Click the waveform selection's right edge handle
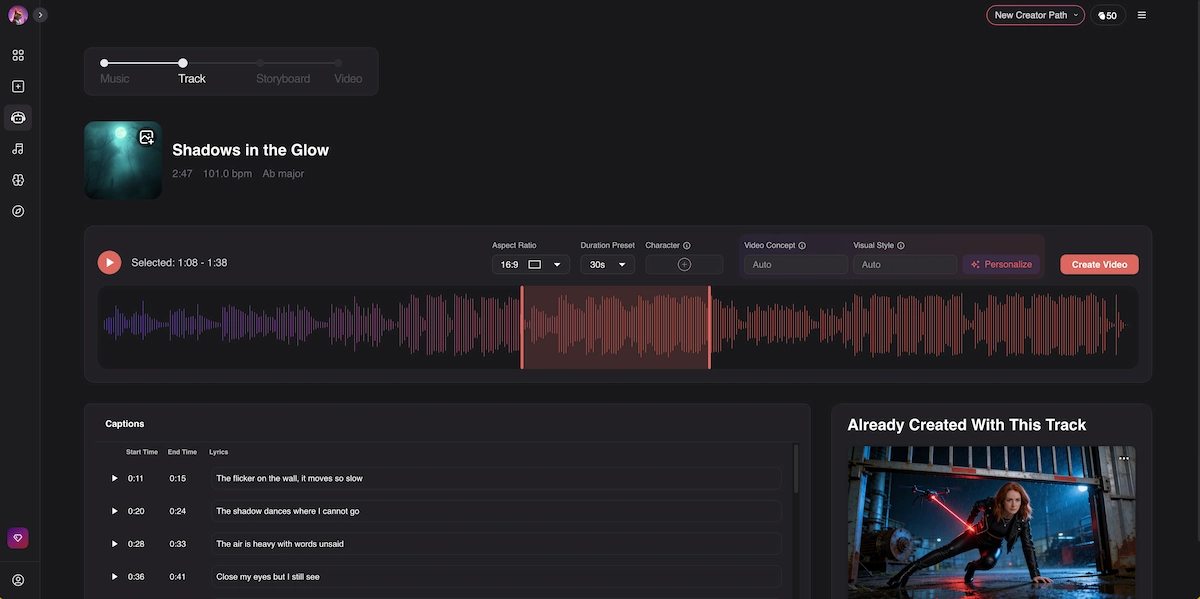Viewport: 1200px width, 599px height. pyautogui.click(x=710, y=327)
